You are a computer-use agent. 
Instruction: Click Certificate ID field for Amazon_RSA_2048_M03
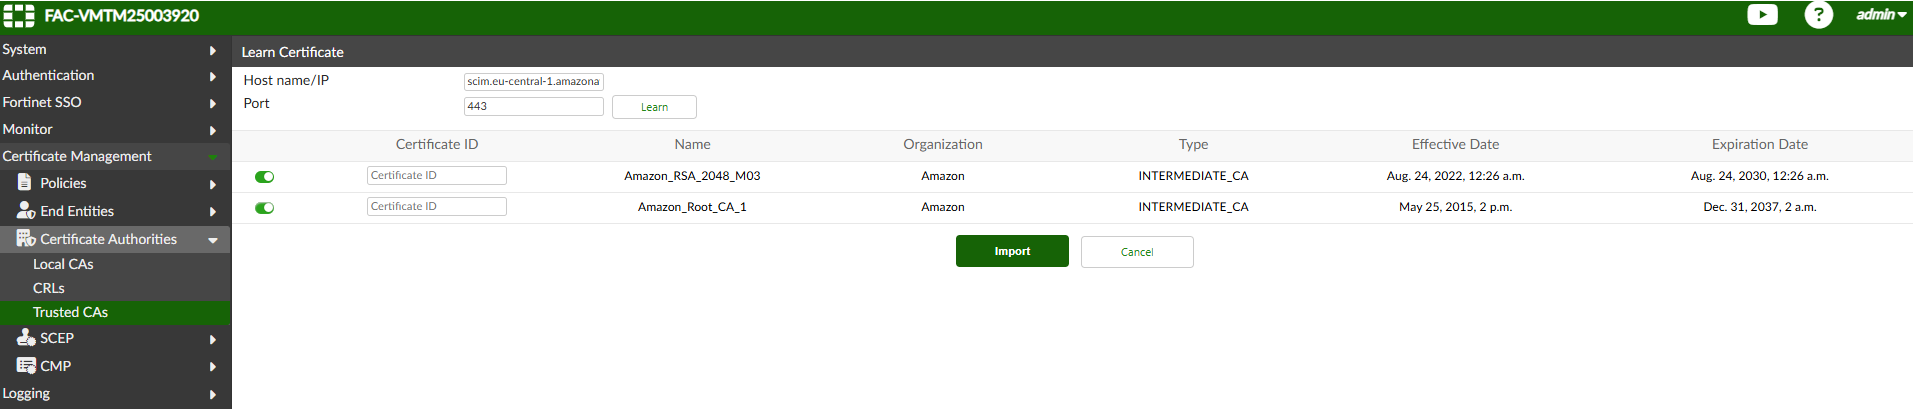click(x=437, y=175)
